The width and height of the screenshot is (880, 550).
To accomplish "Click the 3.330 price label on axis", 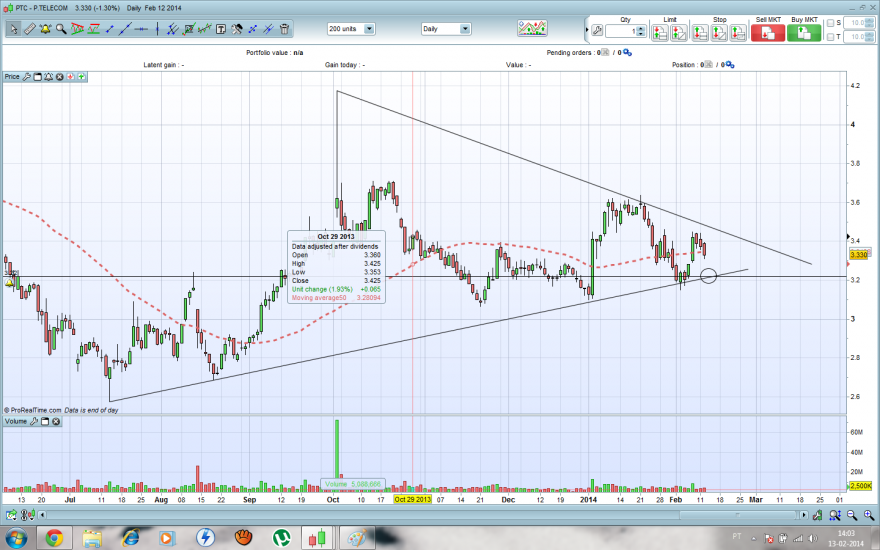I will point(859,255).
